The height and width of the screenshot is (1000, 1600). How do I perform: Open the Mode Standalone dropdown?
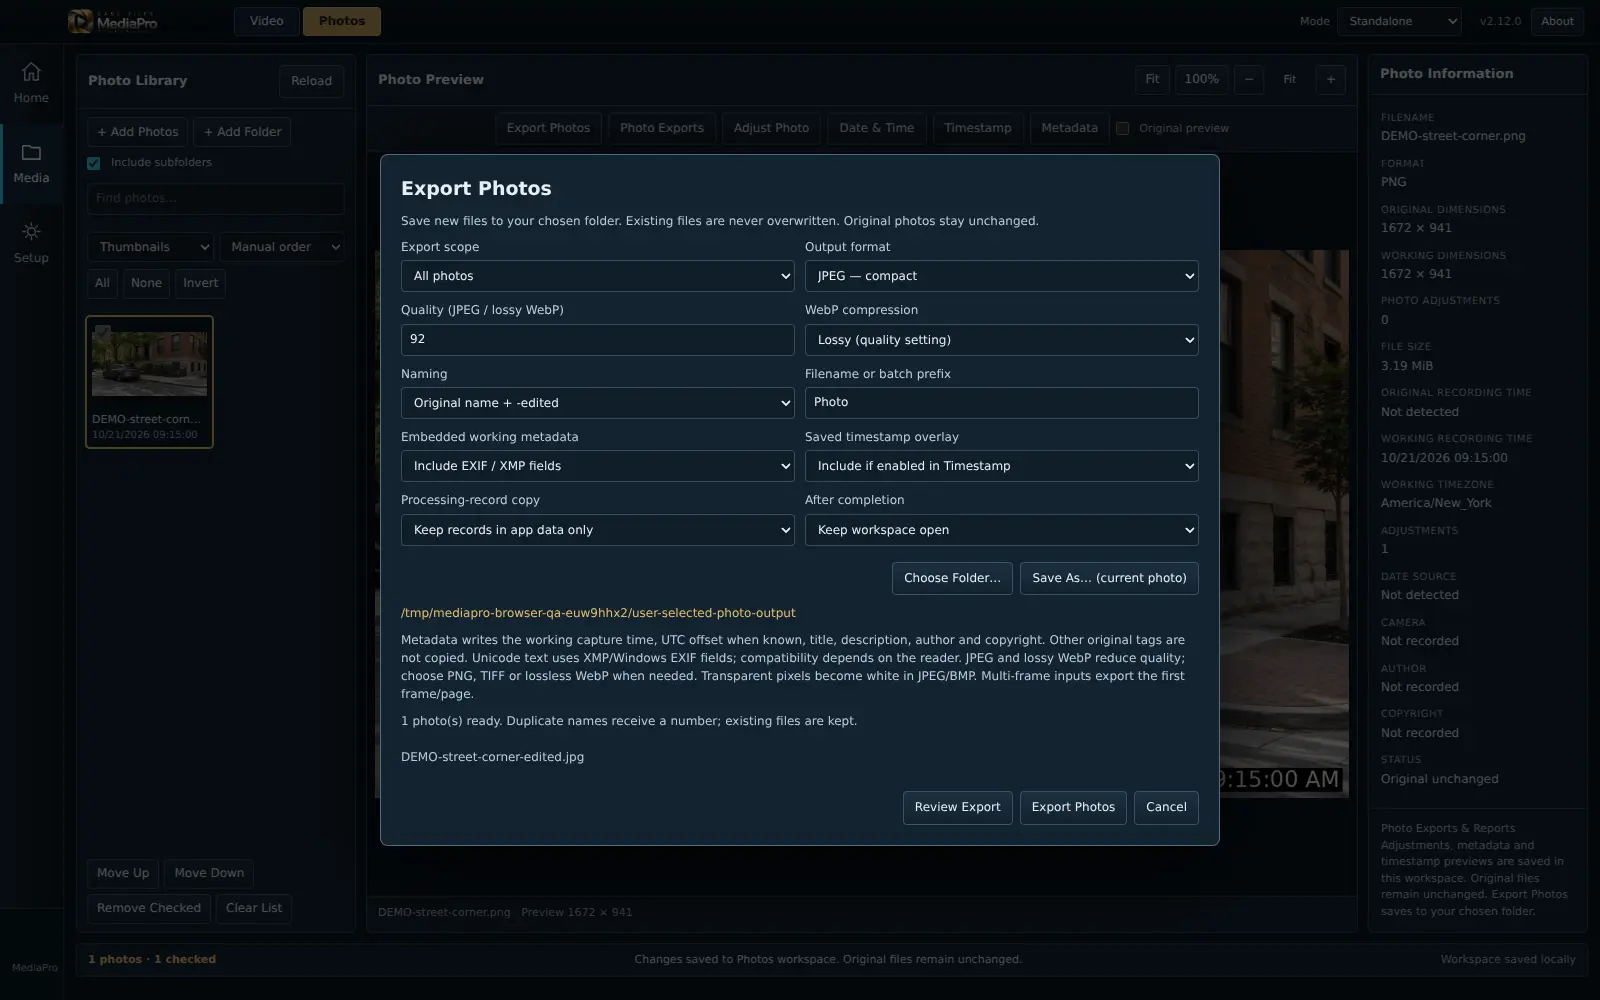[x=1399, y=21]
